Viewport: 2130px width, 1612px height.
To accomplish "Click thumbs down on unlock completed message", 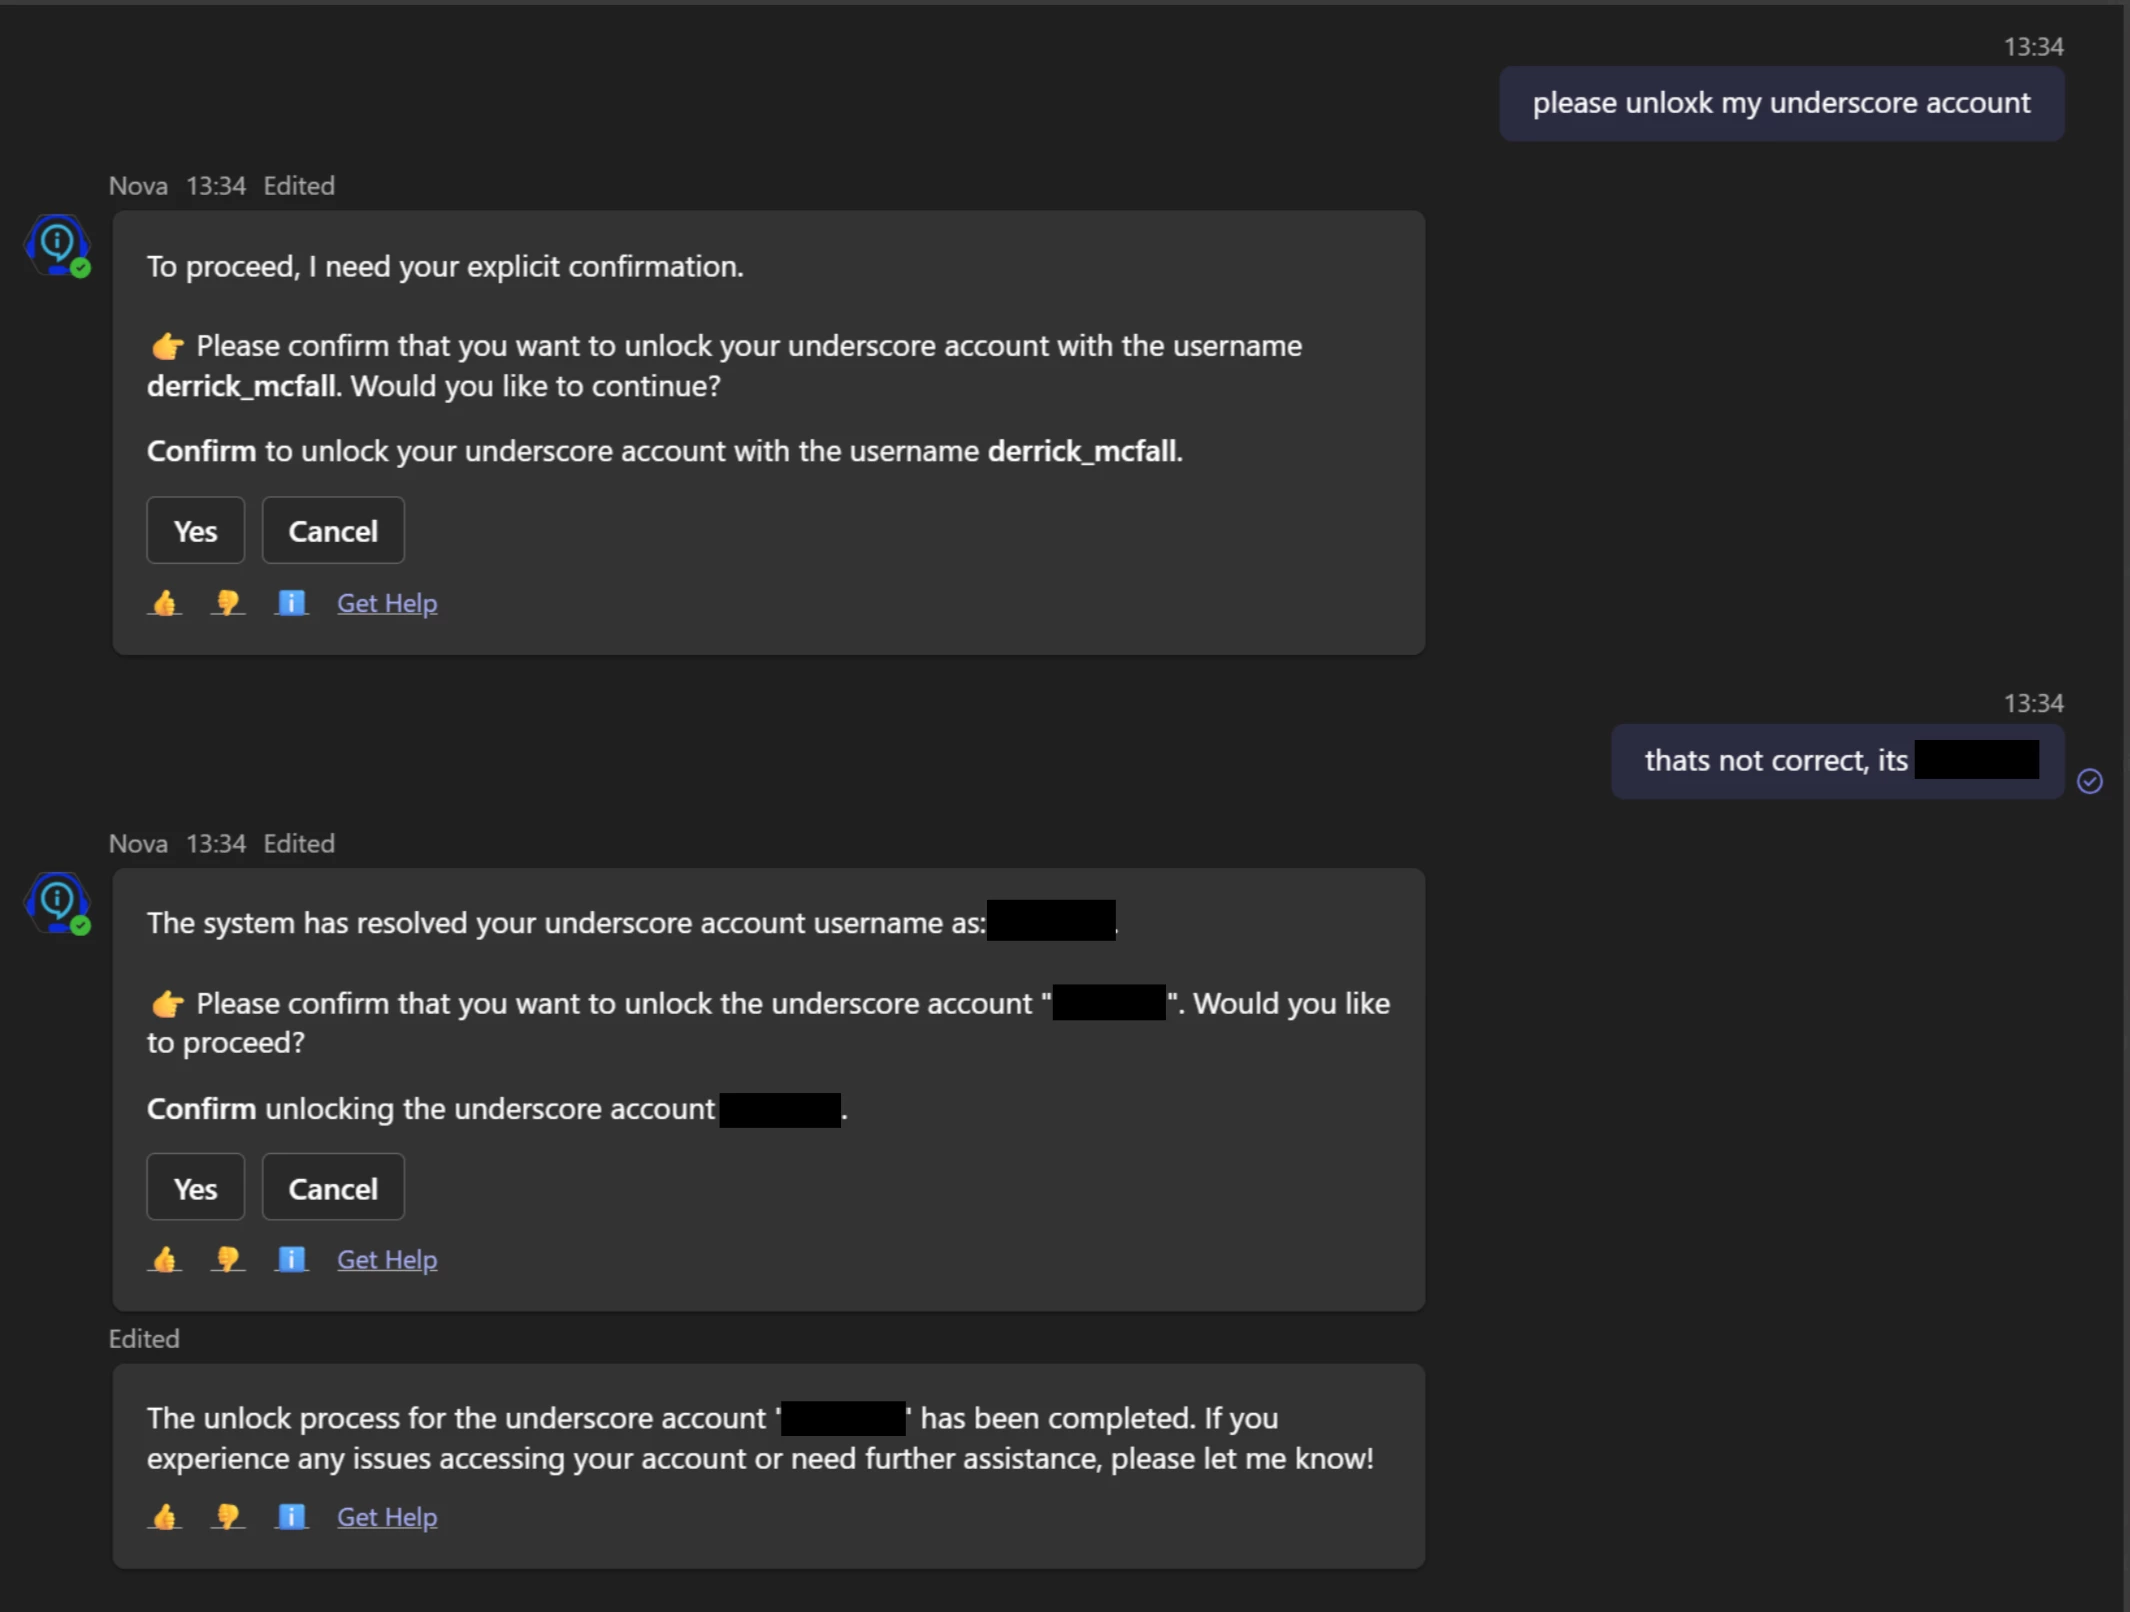I will click(228, 1517).
